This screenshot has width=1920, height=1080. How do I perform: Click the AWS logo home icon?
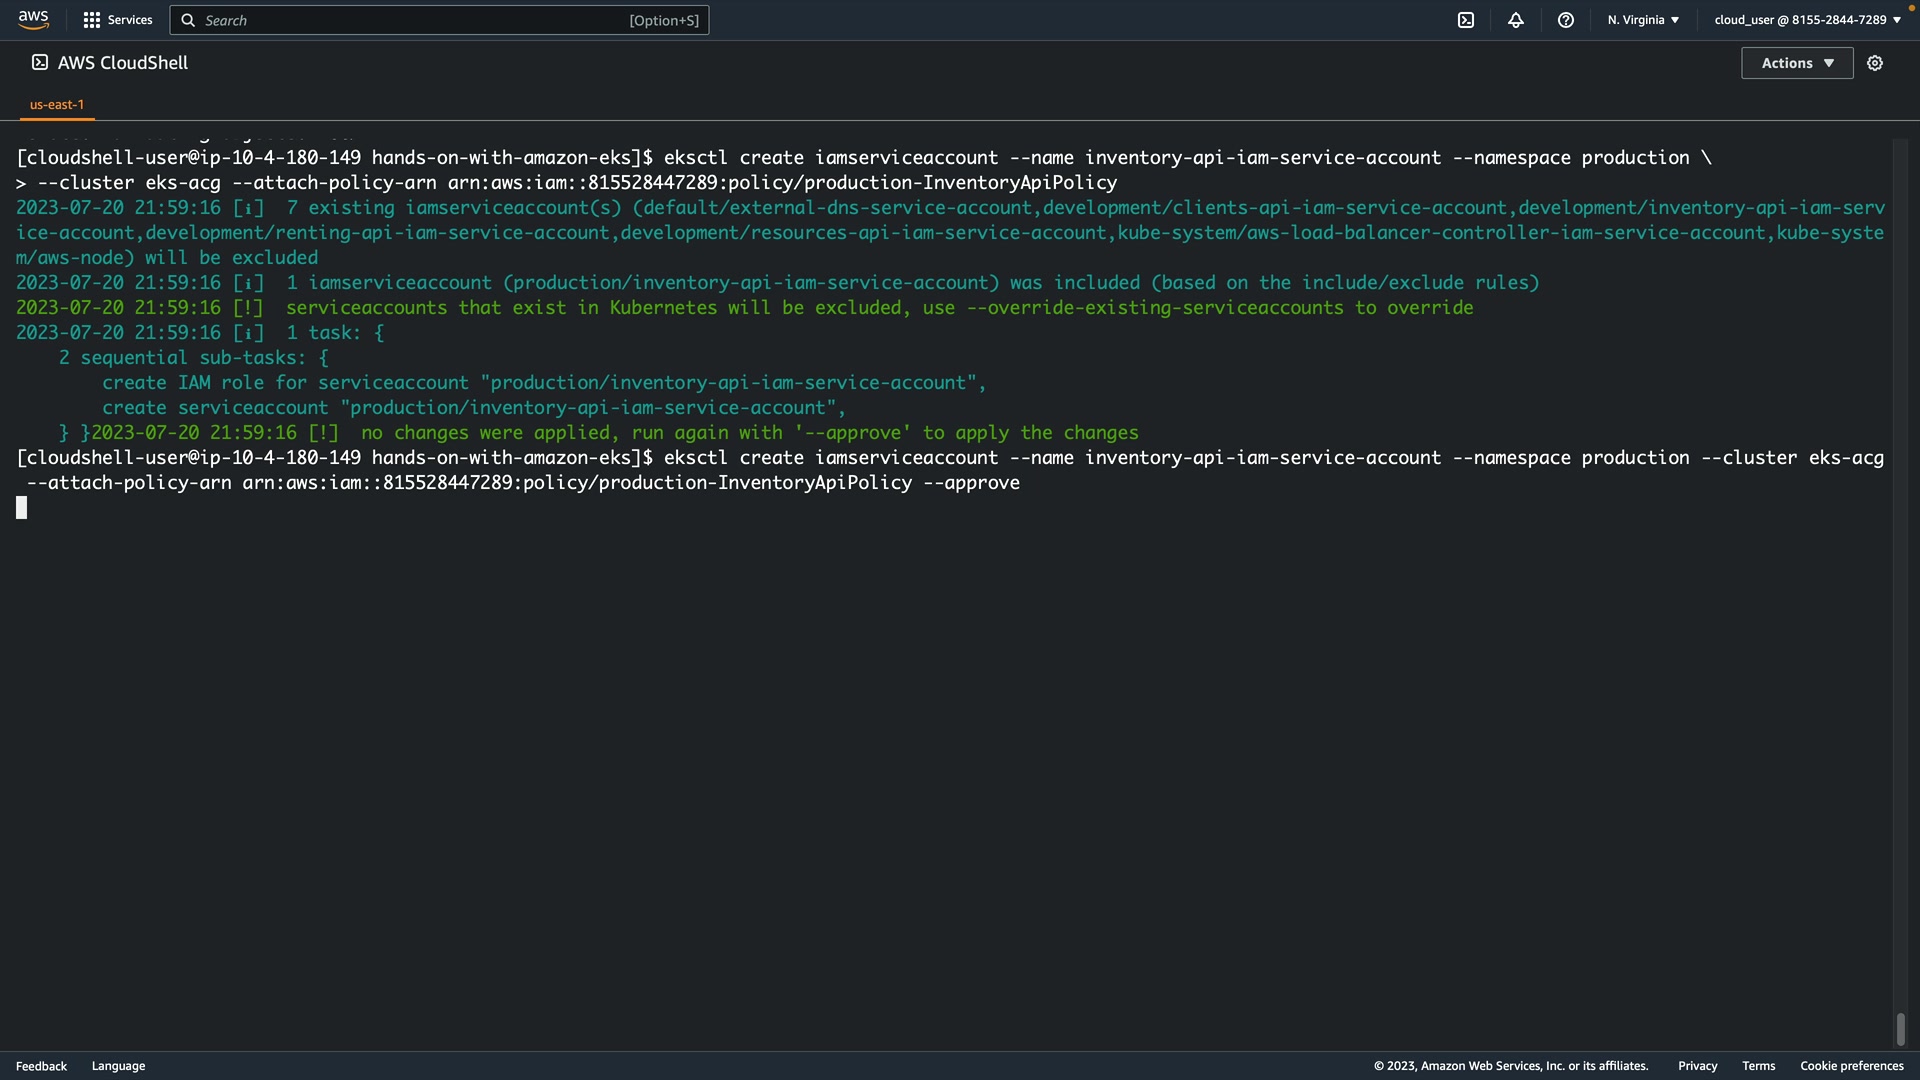tap(33, 20)
